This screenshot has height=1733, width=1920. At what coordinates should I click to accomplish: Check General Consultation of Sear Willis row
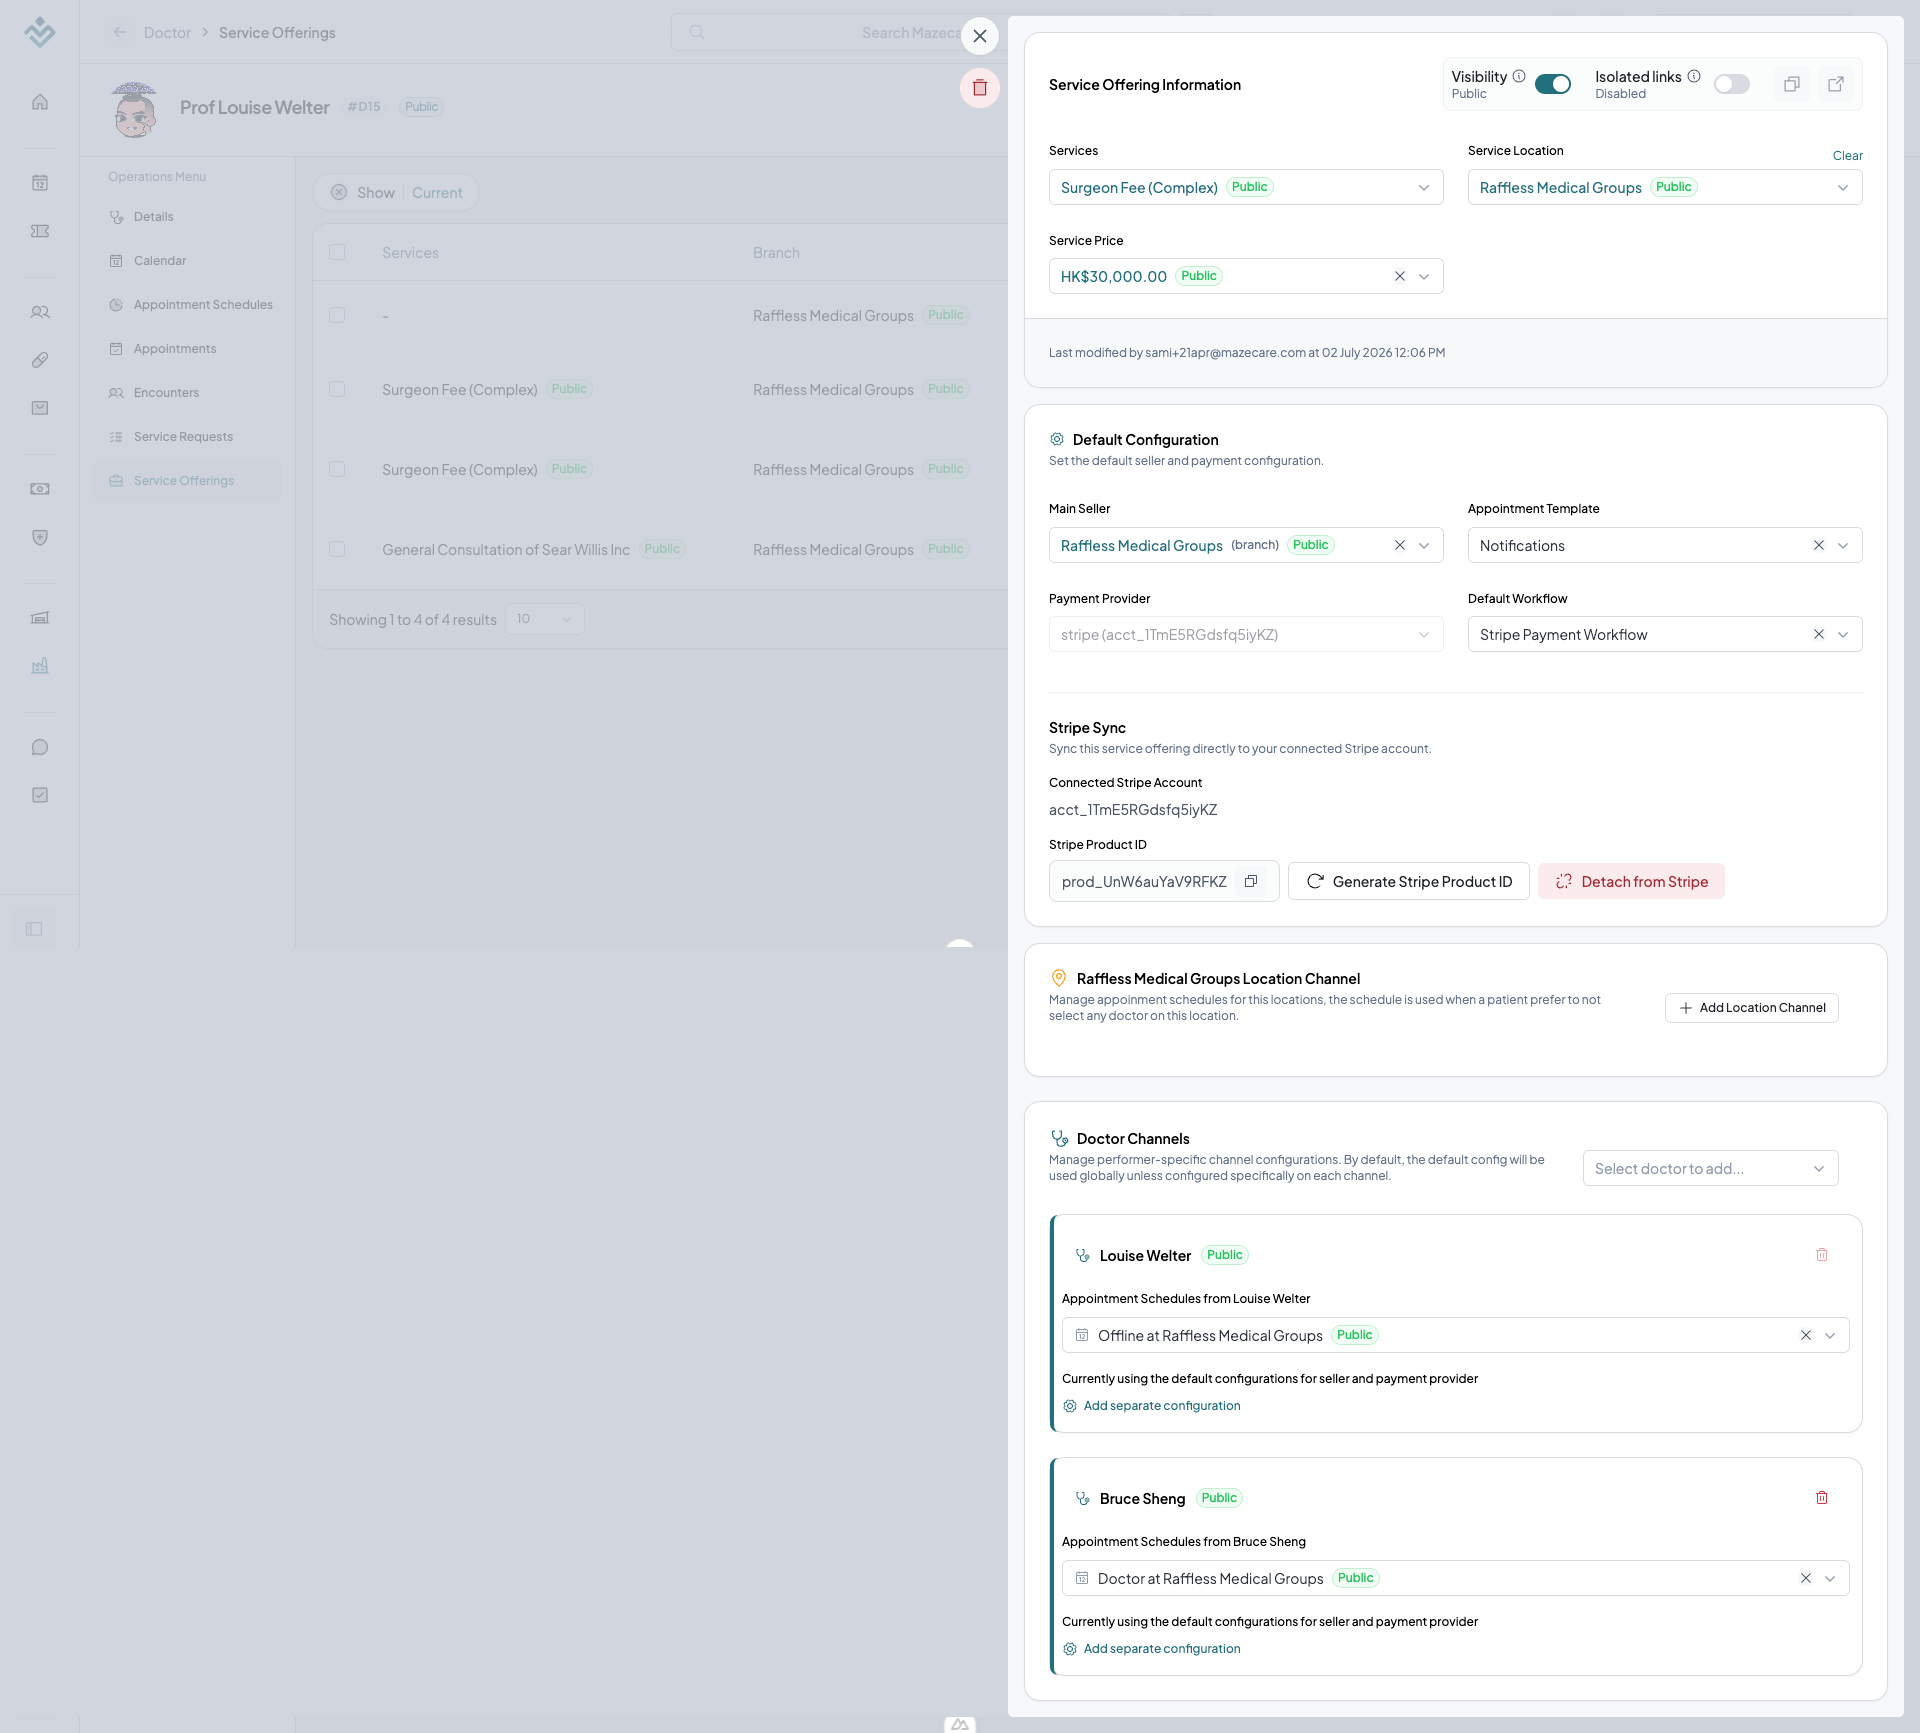337,549
